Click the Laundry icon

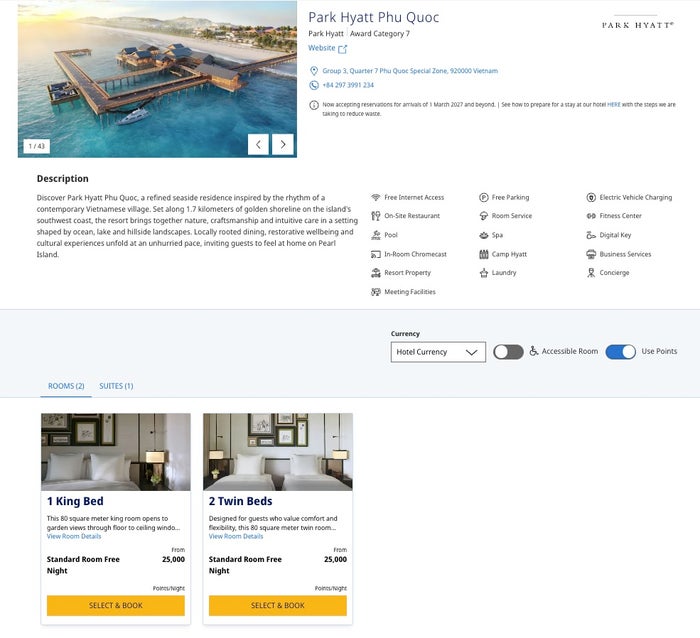(483, 273)
